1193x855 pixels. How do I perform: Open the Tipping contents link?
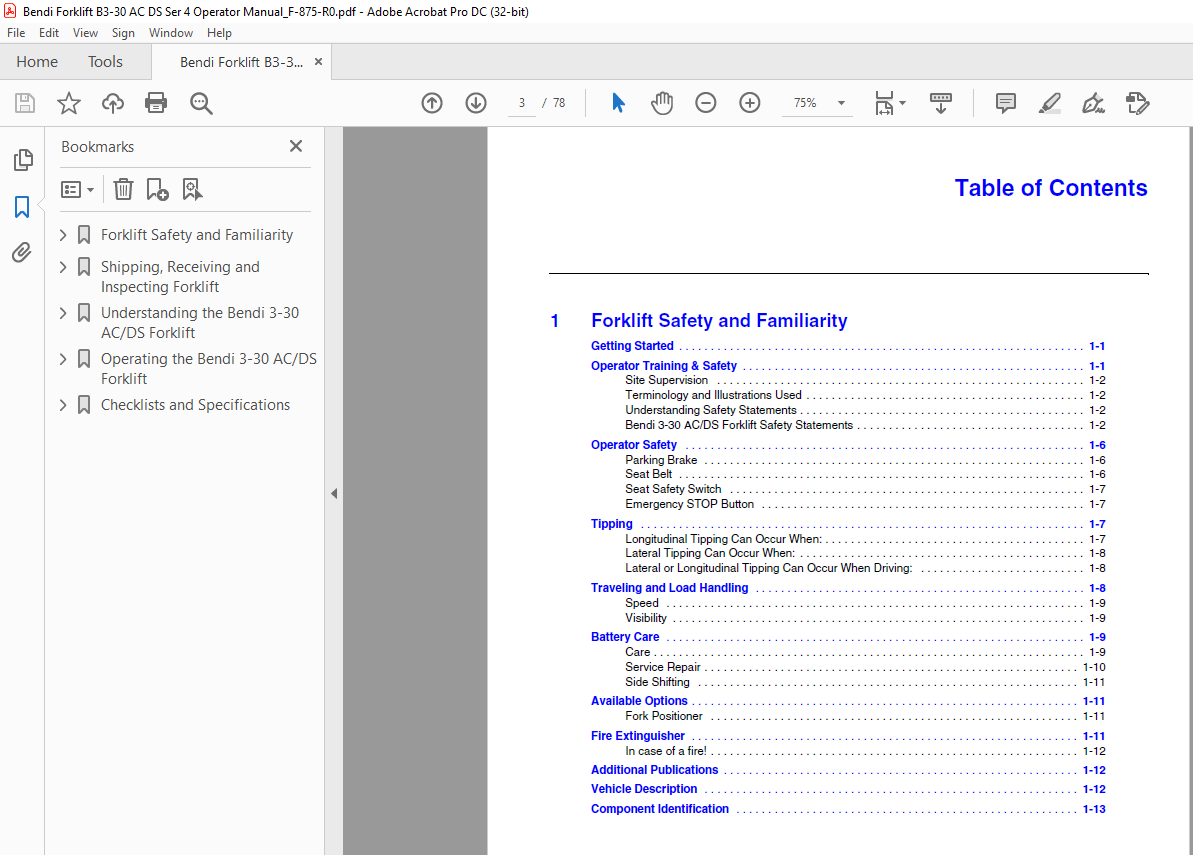(x=611, y=524)
